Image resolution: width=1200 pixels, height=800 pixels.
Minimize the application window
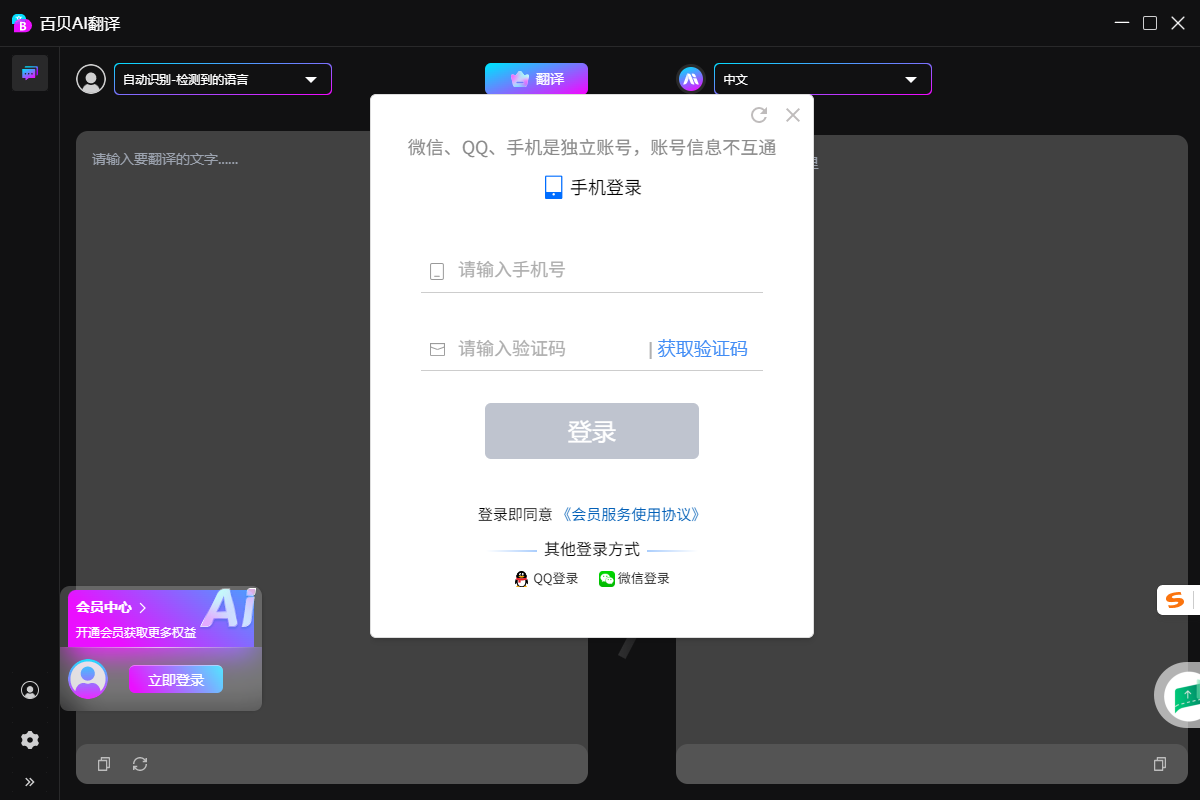[x=1121, y=23]
